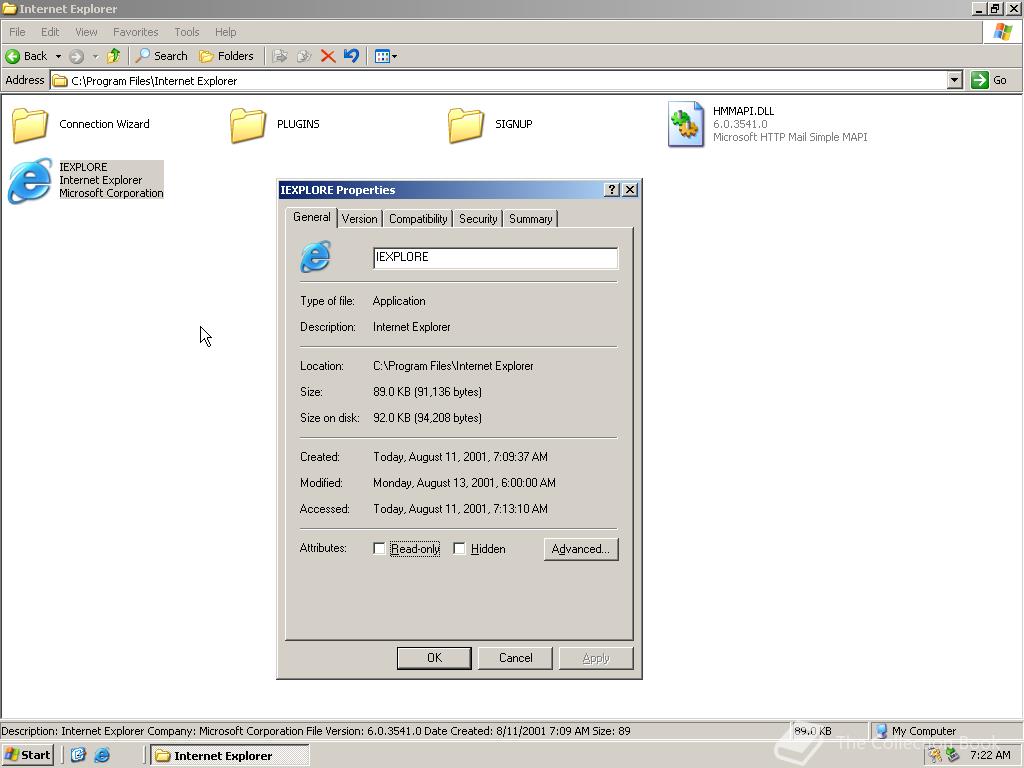The width and height of the screenshot is (1024, 768).
Task: Click the system tray network devices icon
Action: click(x=952, y=755)
